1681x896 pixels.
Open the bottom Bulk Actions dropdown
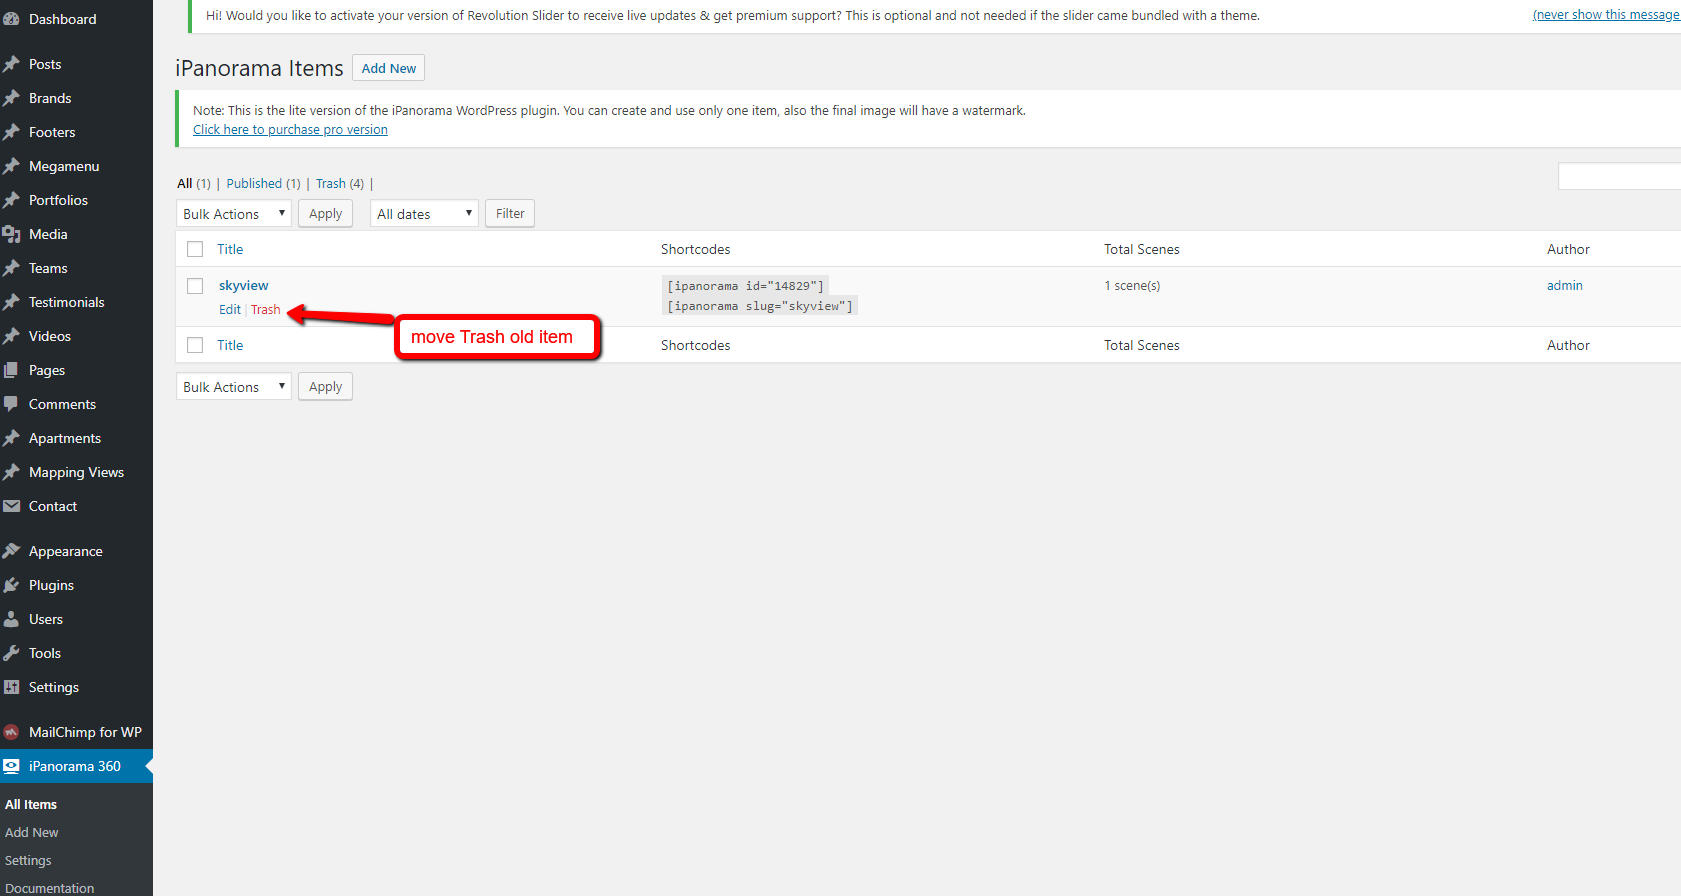coord(234,387)
